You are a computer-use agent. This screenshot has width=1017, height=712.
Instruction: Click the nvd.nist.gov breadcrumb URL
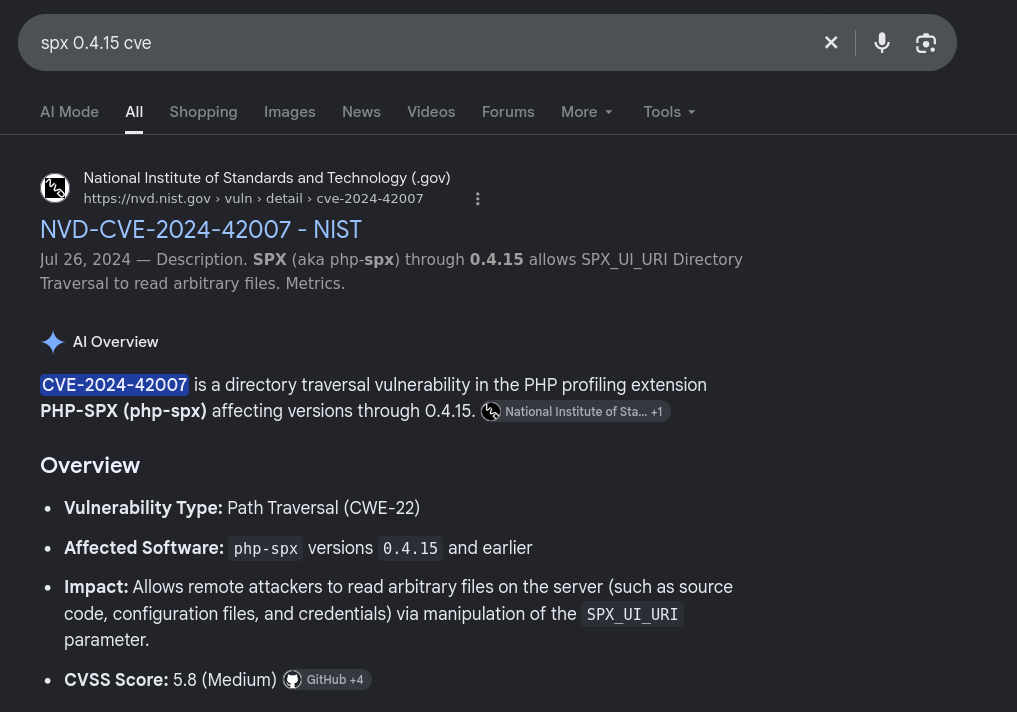pos(253,198)
